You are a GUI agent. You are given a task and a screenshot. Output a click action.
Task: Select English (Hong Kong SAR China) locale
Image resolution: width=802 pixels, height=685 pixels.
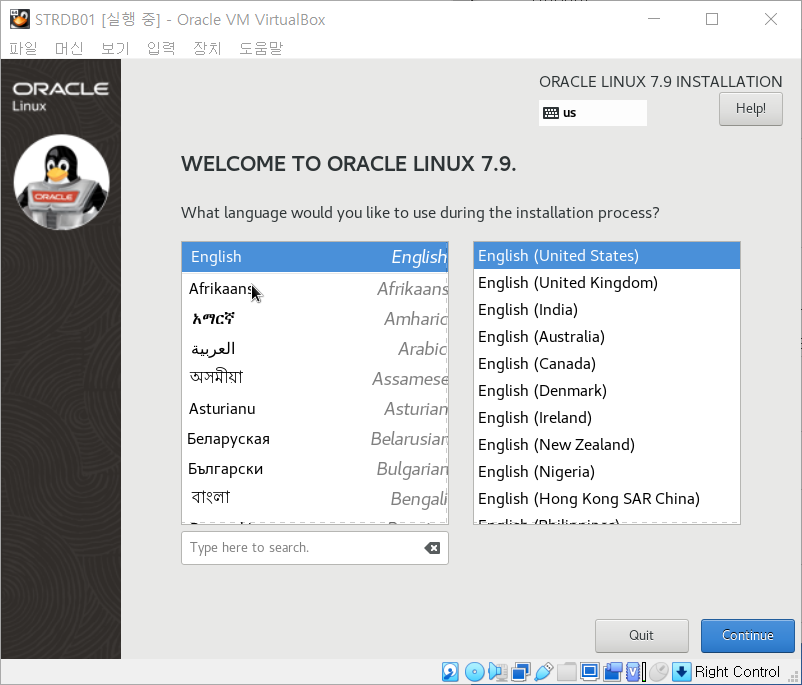pyautogui.click(x=607, y=499)
